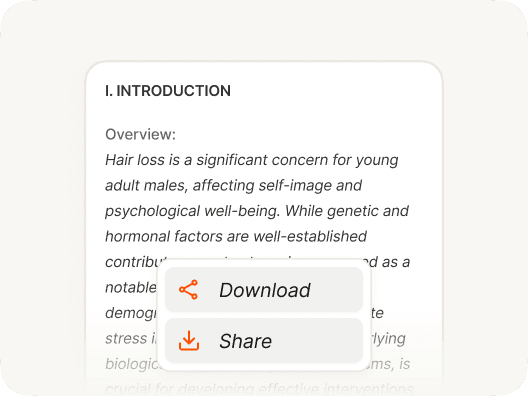Click the word Share in the menu
The height and width of the screenshot is (396, 528).
(245, 341)
